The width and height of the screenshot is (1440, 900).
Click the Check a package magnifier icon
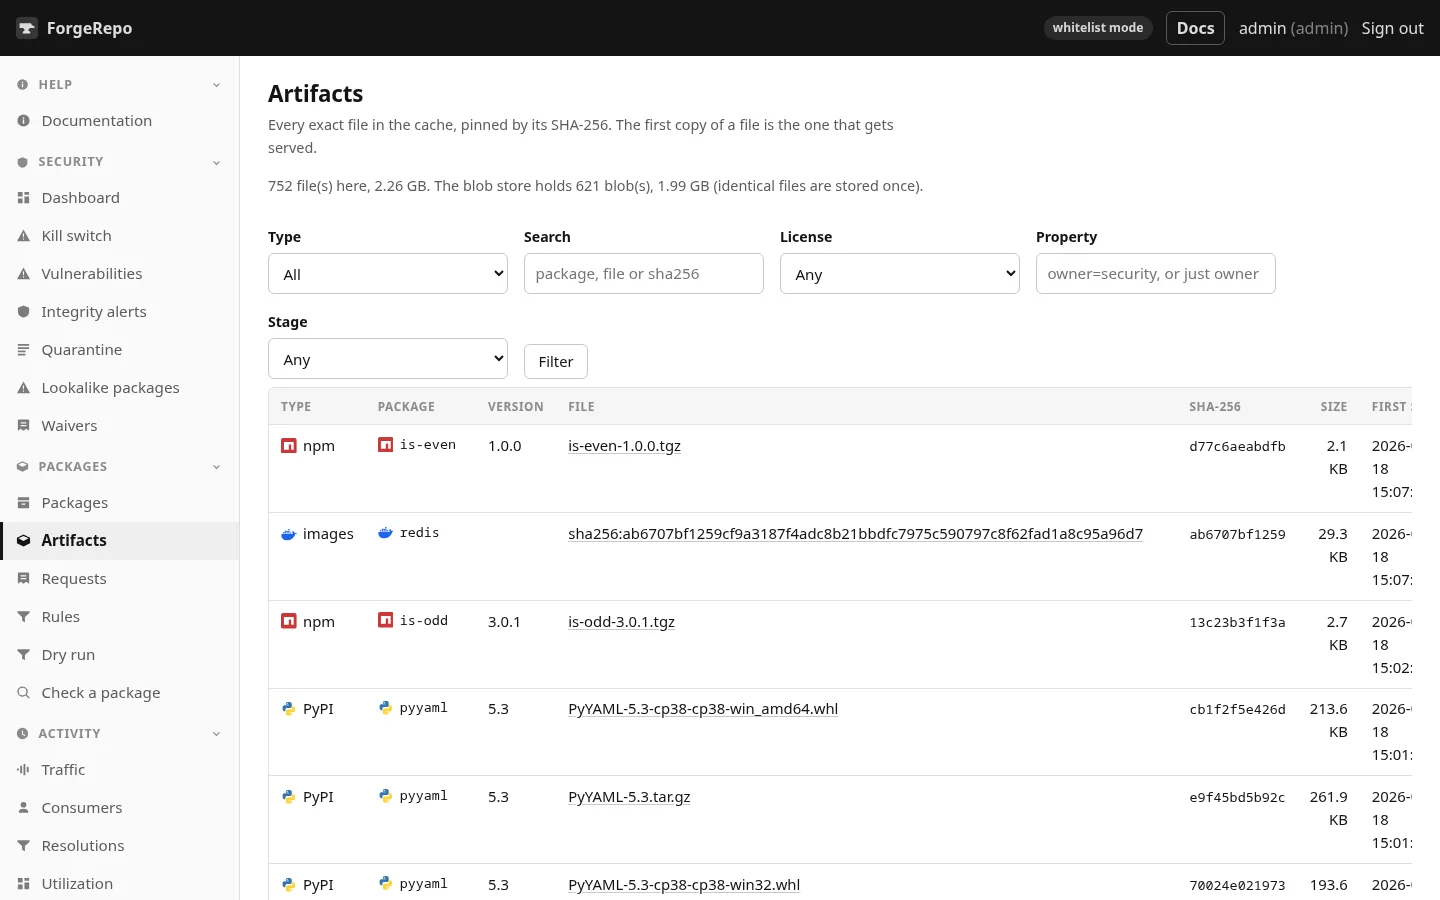tap(23, 693)
